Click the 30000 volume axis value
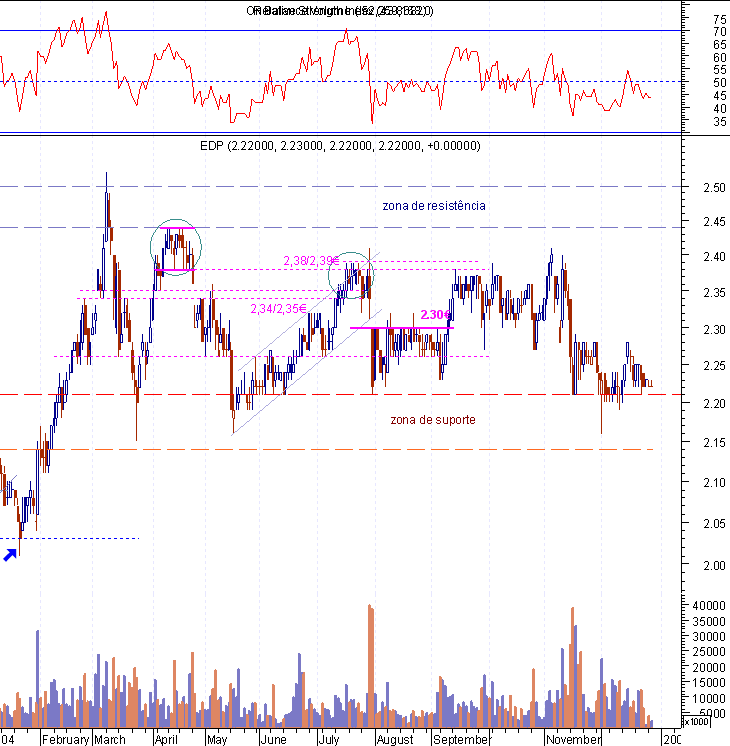 pyautogui.click(x=709, y=637)
